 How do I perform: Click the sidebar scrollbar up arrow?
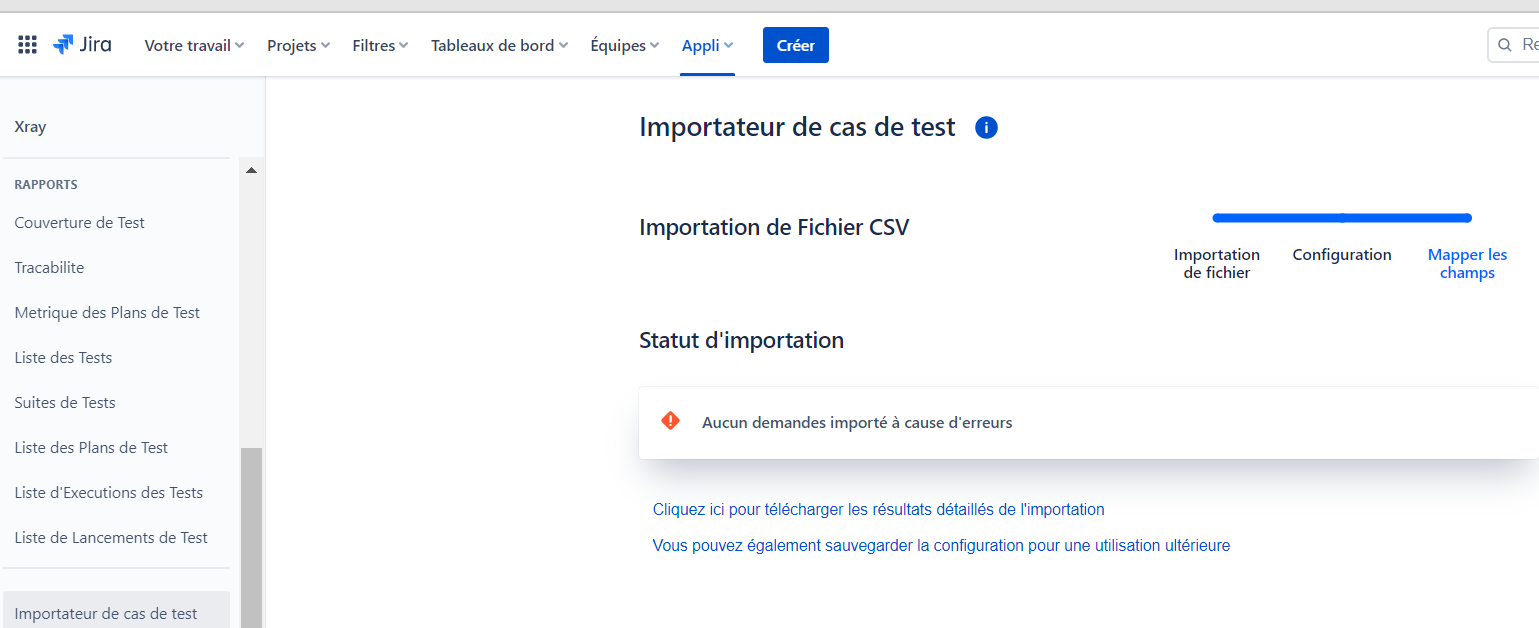pos(251,169)
